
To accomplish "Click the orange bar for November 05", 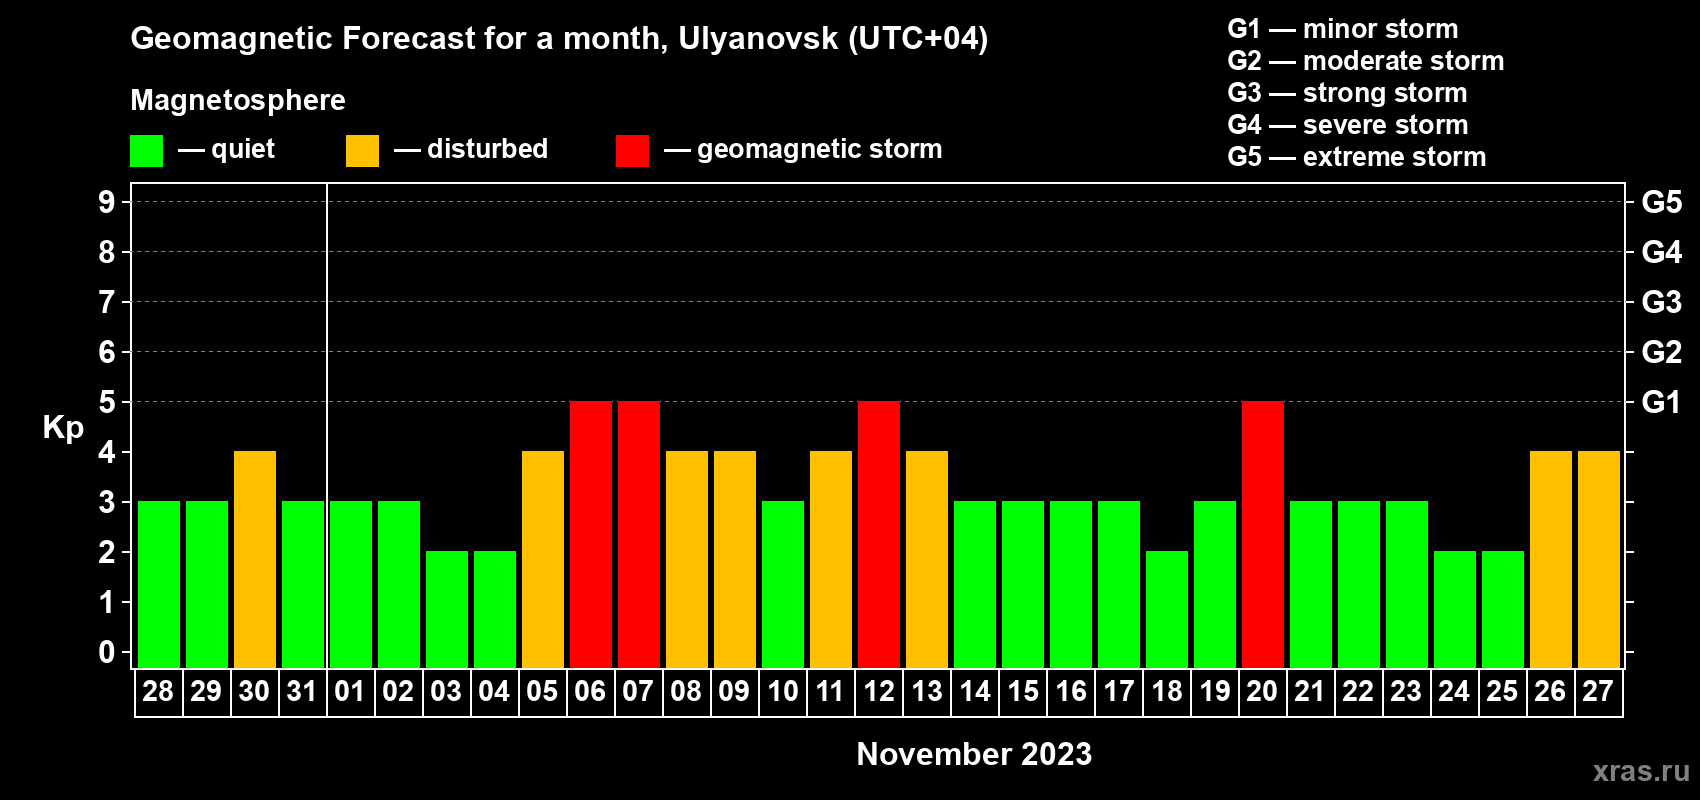I will coord(543,559).
